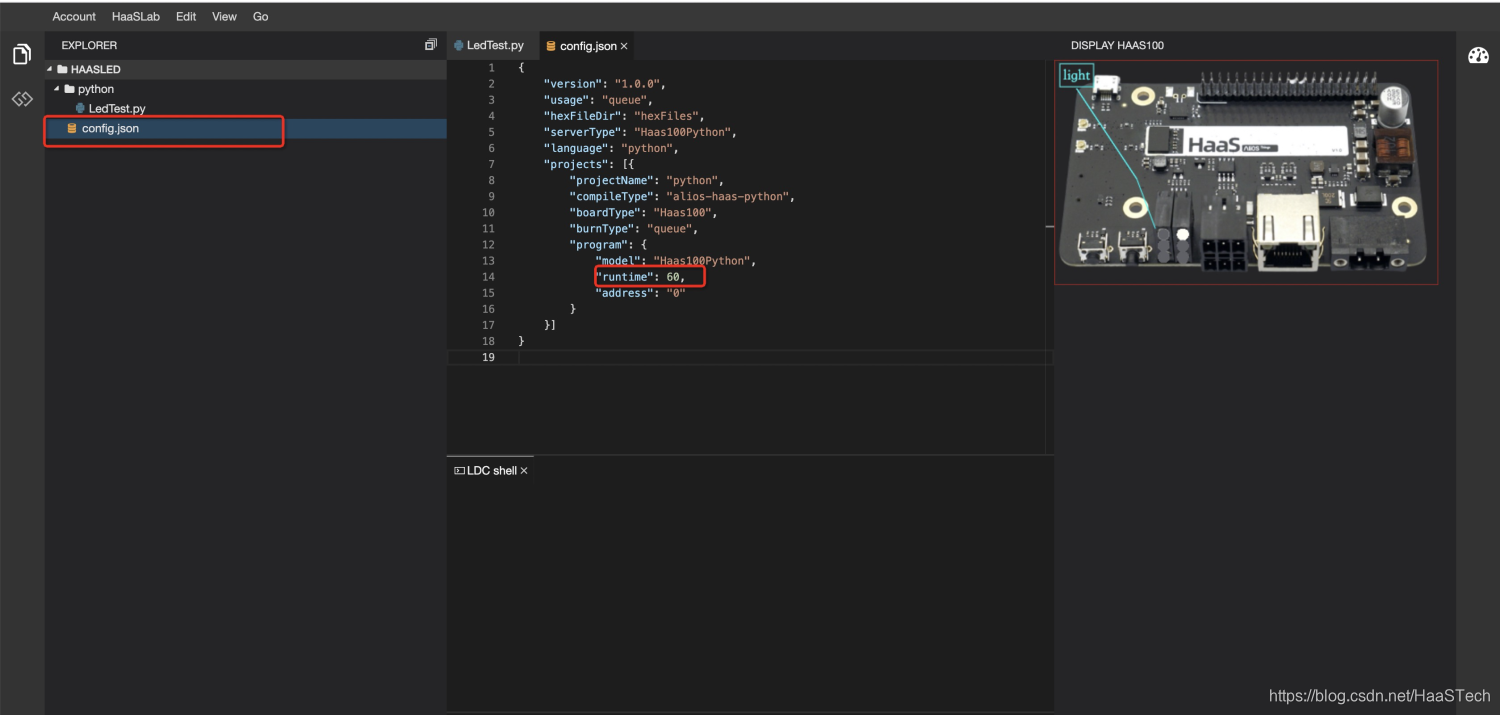Screen dimensions: 1500x715
Task: Click the "program": { line
Action: 608,244
